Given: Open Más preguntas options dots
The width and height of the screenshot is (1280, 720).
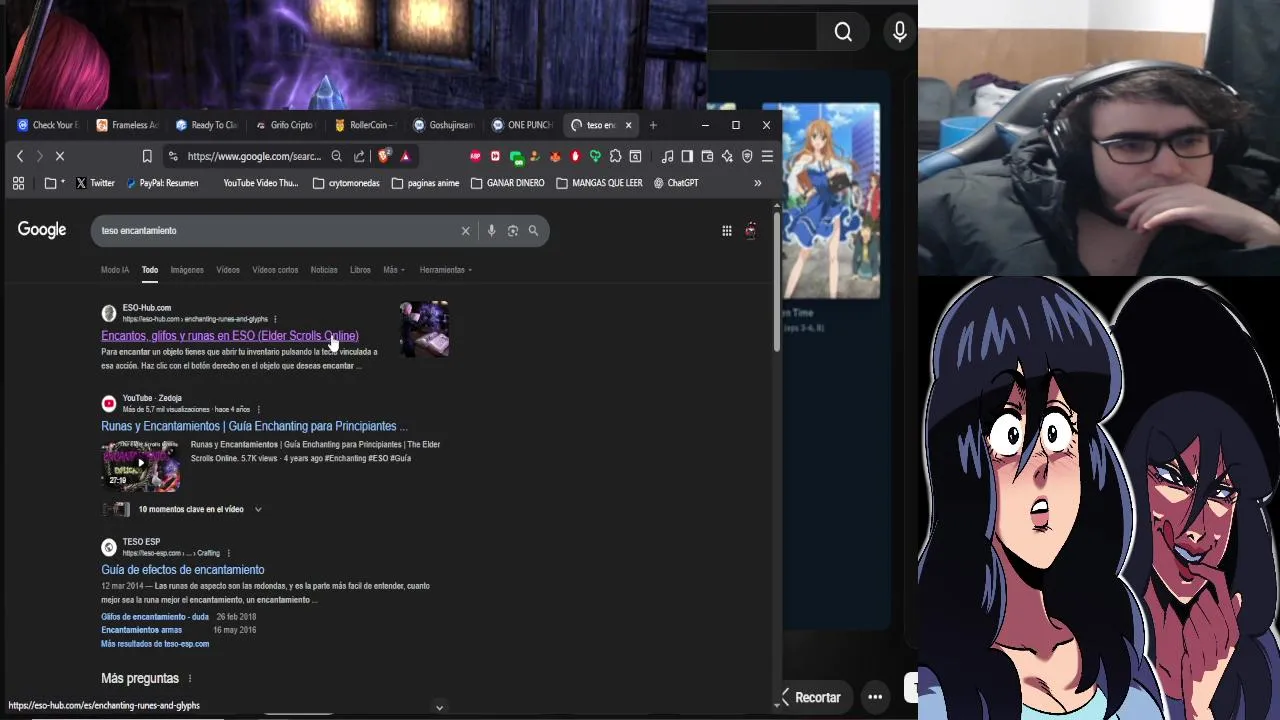Looking at the screenshot, I should 189,679.
